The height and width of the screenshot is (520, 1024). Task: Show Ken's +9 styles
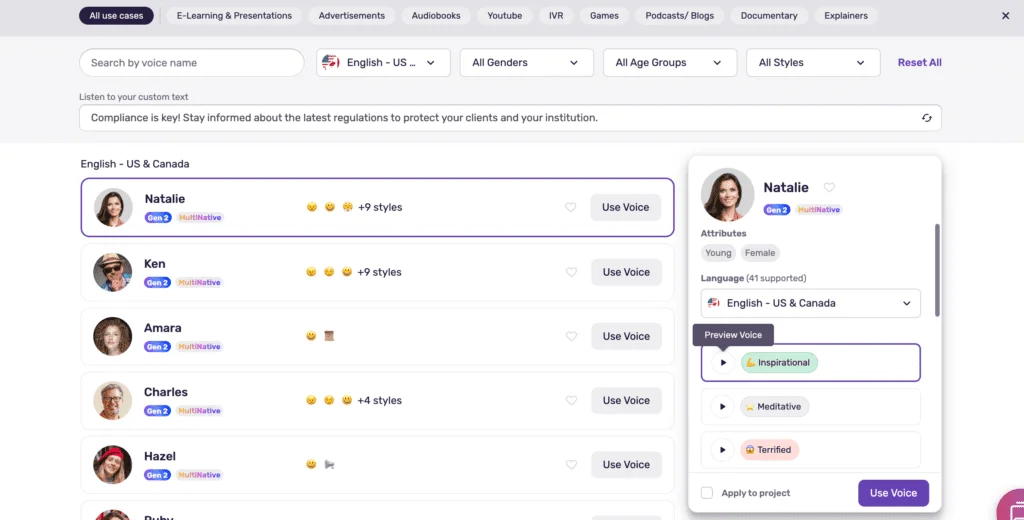[x=379, y=272]
